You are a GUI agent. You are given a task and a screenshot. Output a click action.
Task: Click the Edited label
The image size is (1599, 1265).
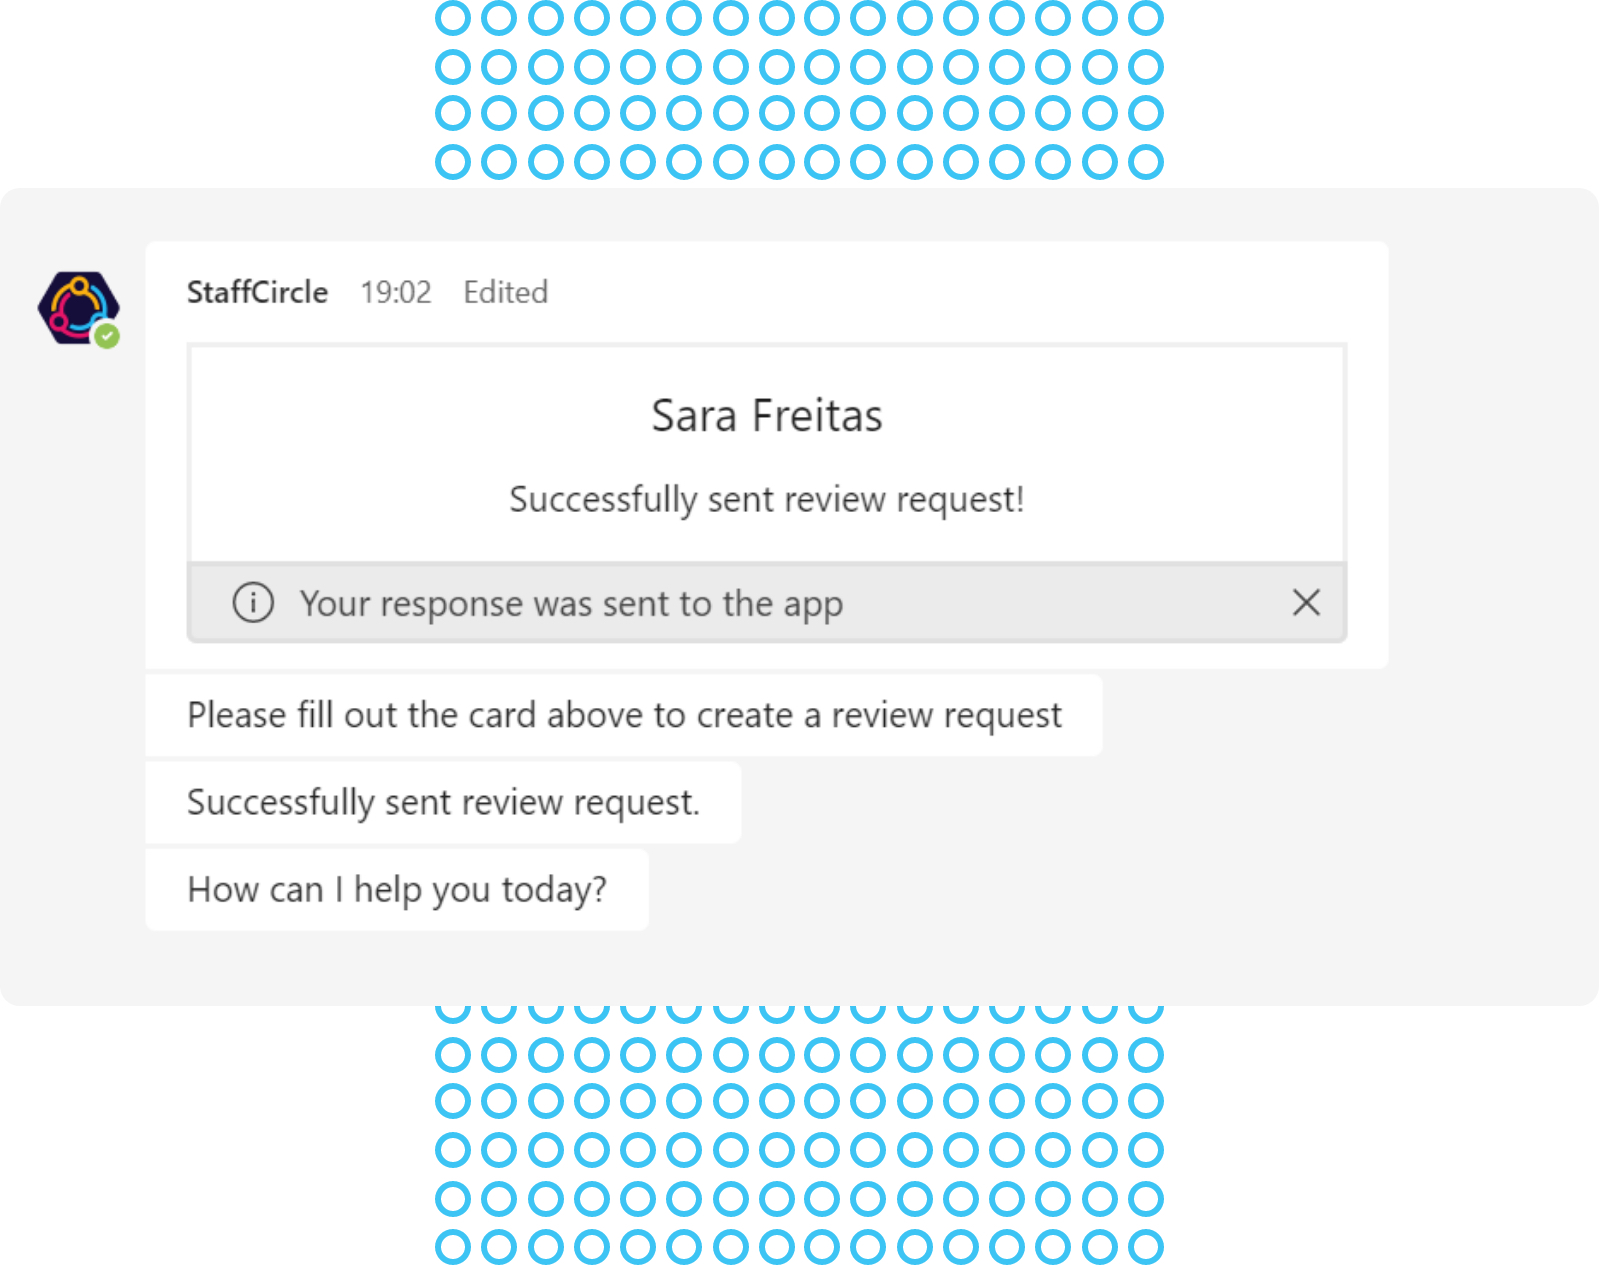tap(505, 292)
